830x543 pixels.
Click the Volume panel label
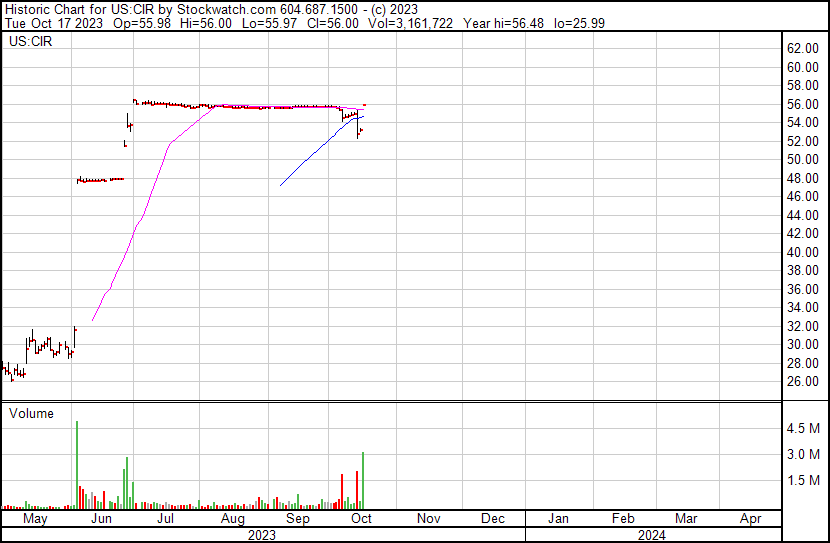click(x=31, y=413)
